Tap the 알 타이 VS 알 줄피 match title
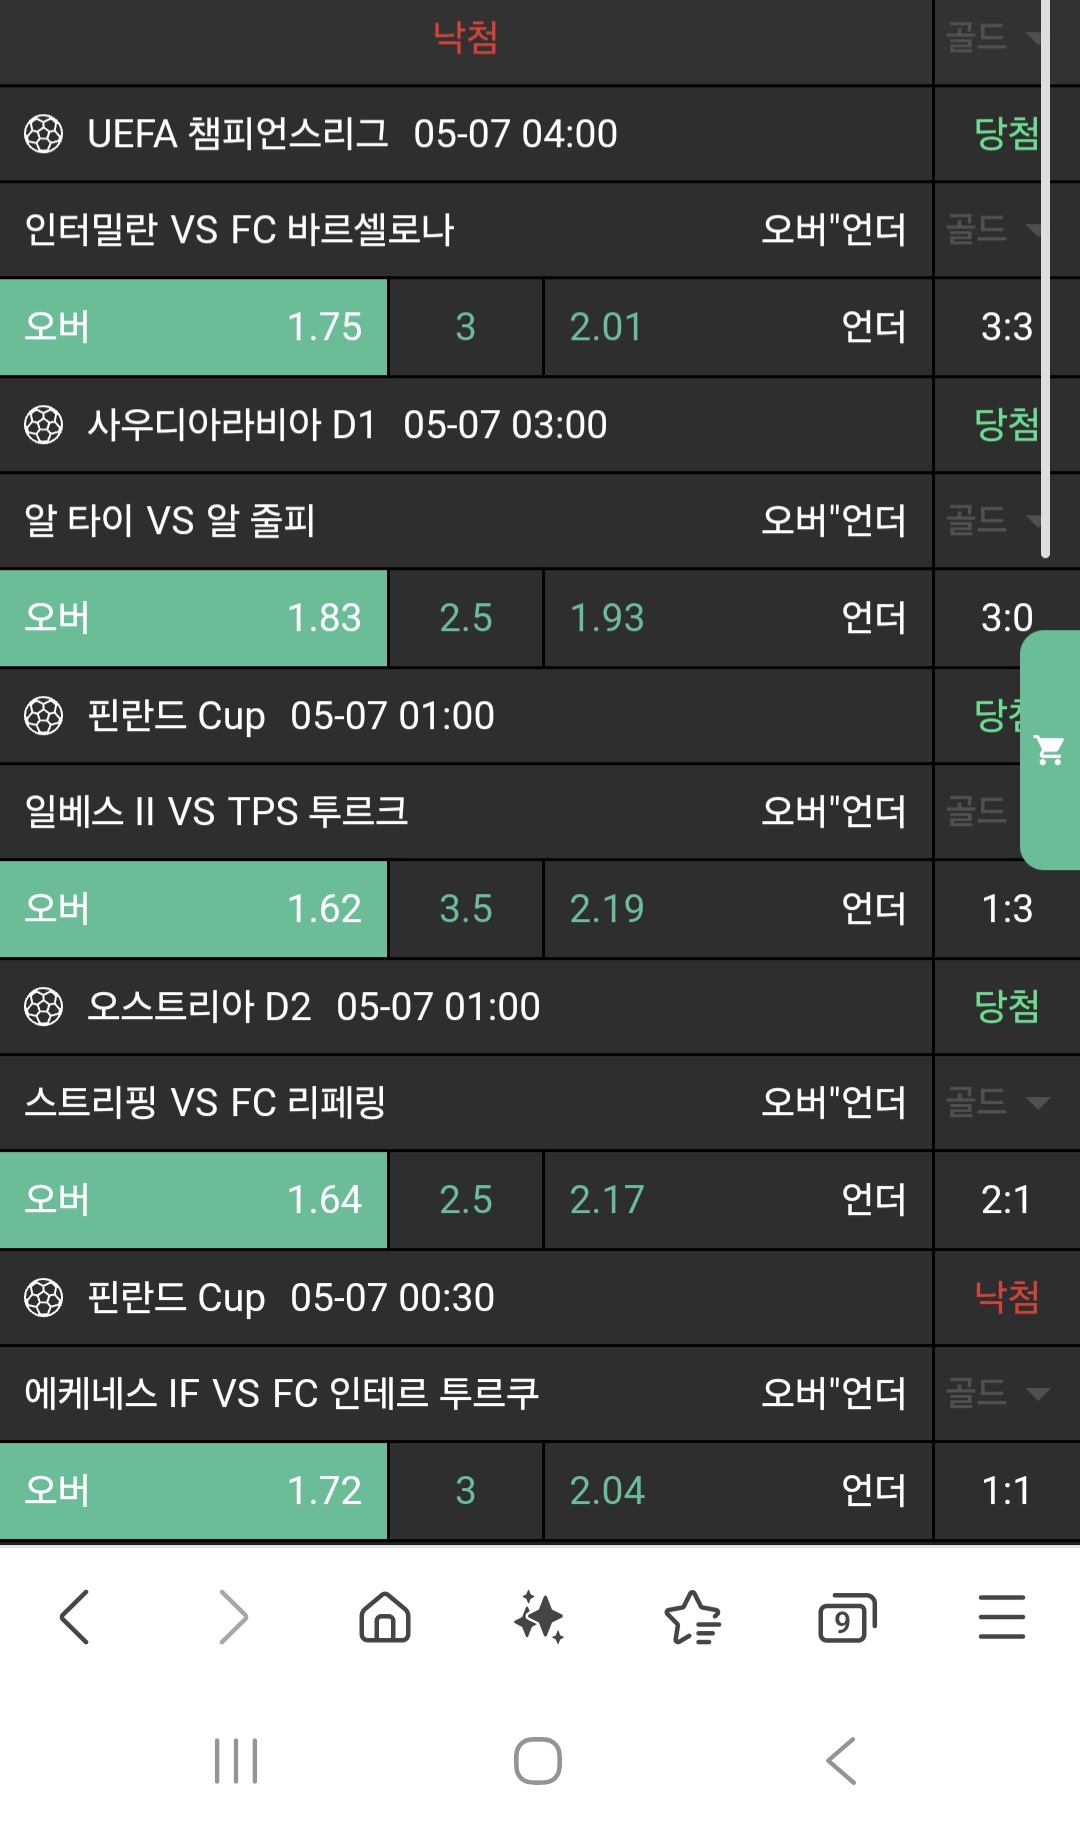Screen dimensions: 1080x1833 click(x=170, y=521)
